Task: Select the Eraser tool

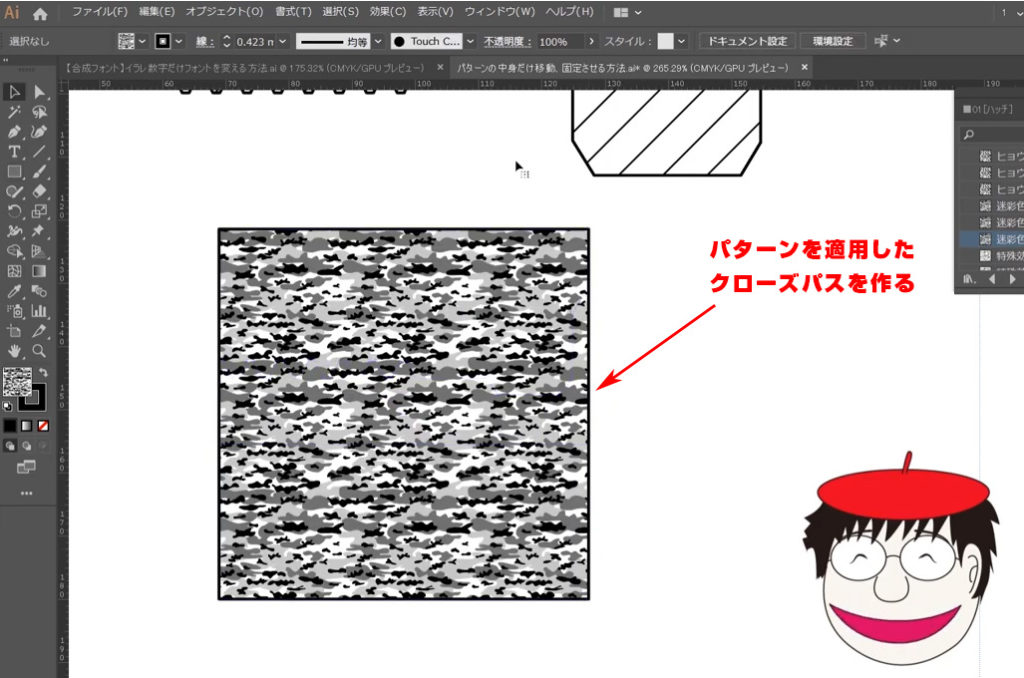Action: pos(37,192)
